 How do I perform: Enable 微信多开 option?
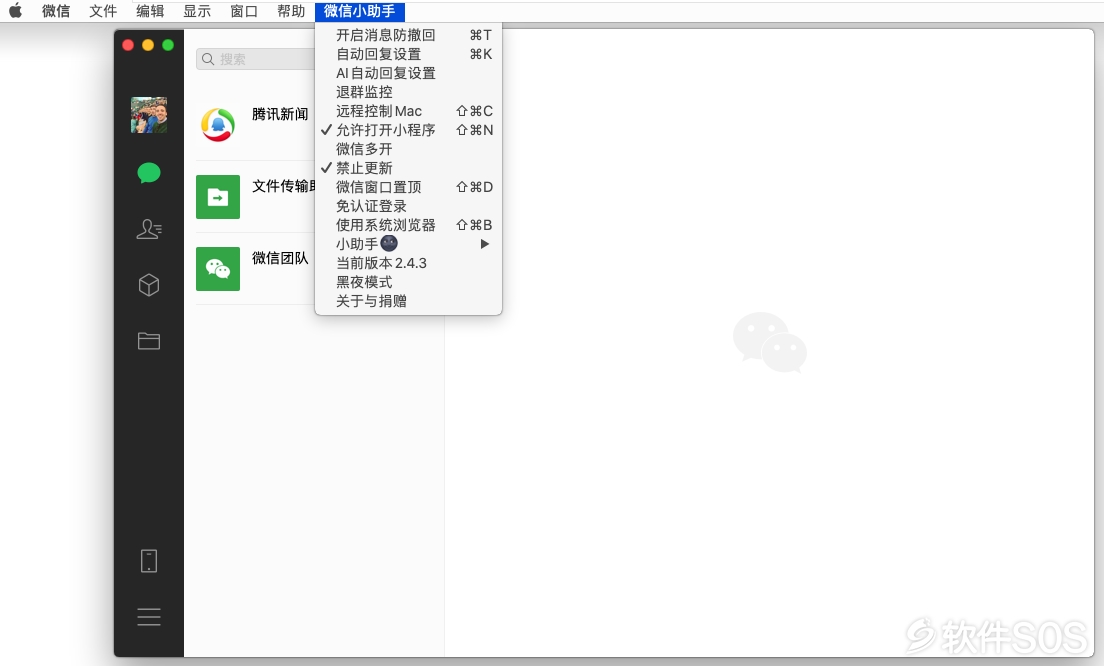tap(408, 149)
